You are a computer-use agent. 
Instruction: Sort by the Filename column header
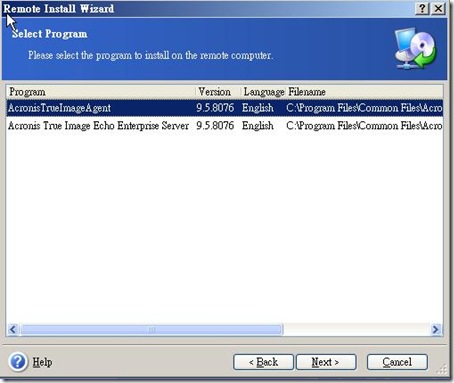click(x=364, y=92)
